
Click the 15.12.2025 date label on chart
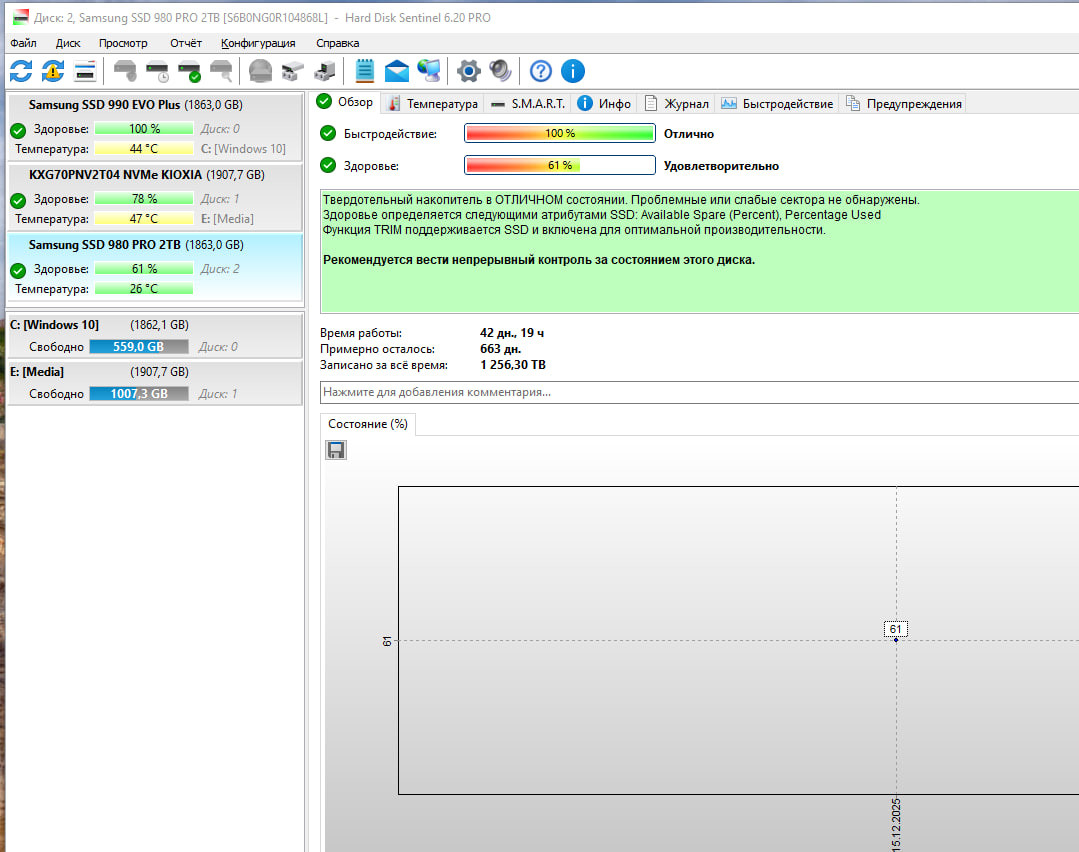[896, 824]
